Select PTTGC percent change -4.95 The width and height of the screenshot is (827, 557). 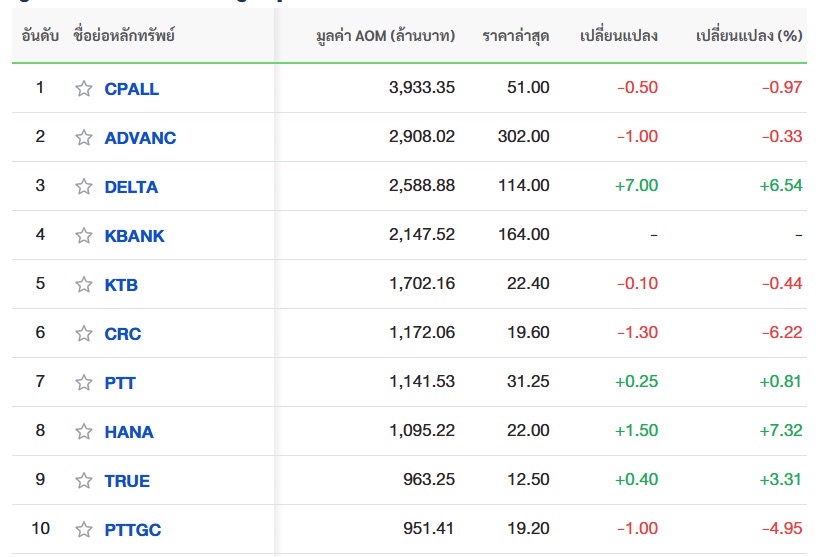pos(782,529)
